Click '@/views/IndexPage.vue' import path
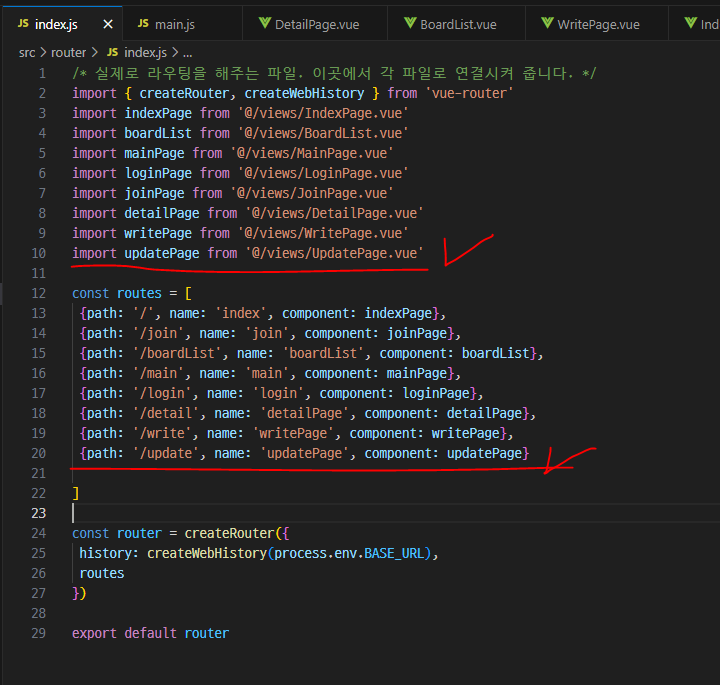 323,113
